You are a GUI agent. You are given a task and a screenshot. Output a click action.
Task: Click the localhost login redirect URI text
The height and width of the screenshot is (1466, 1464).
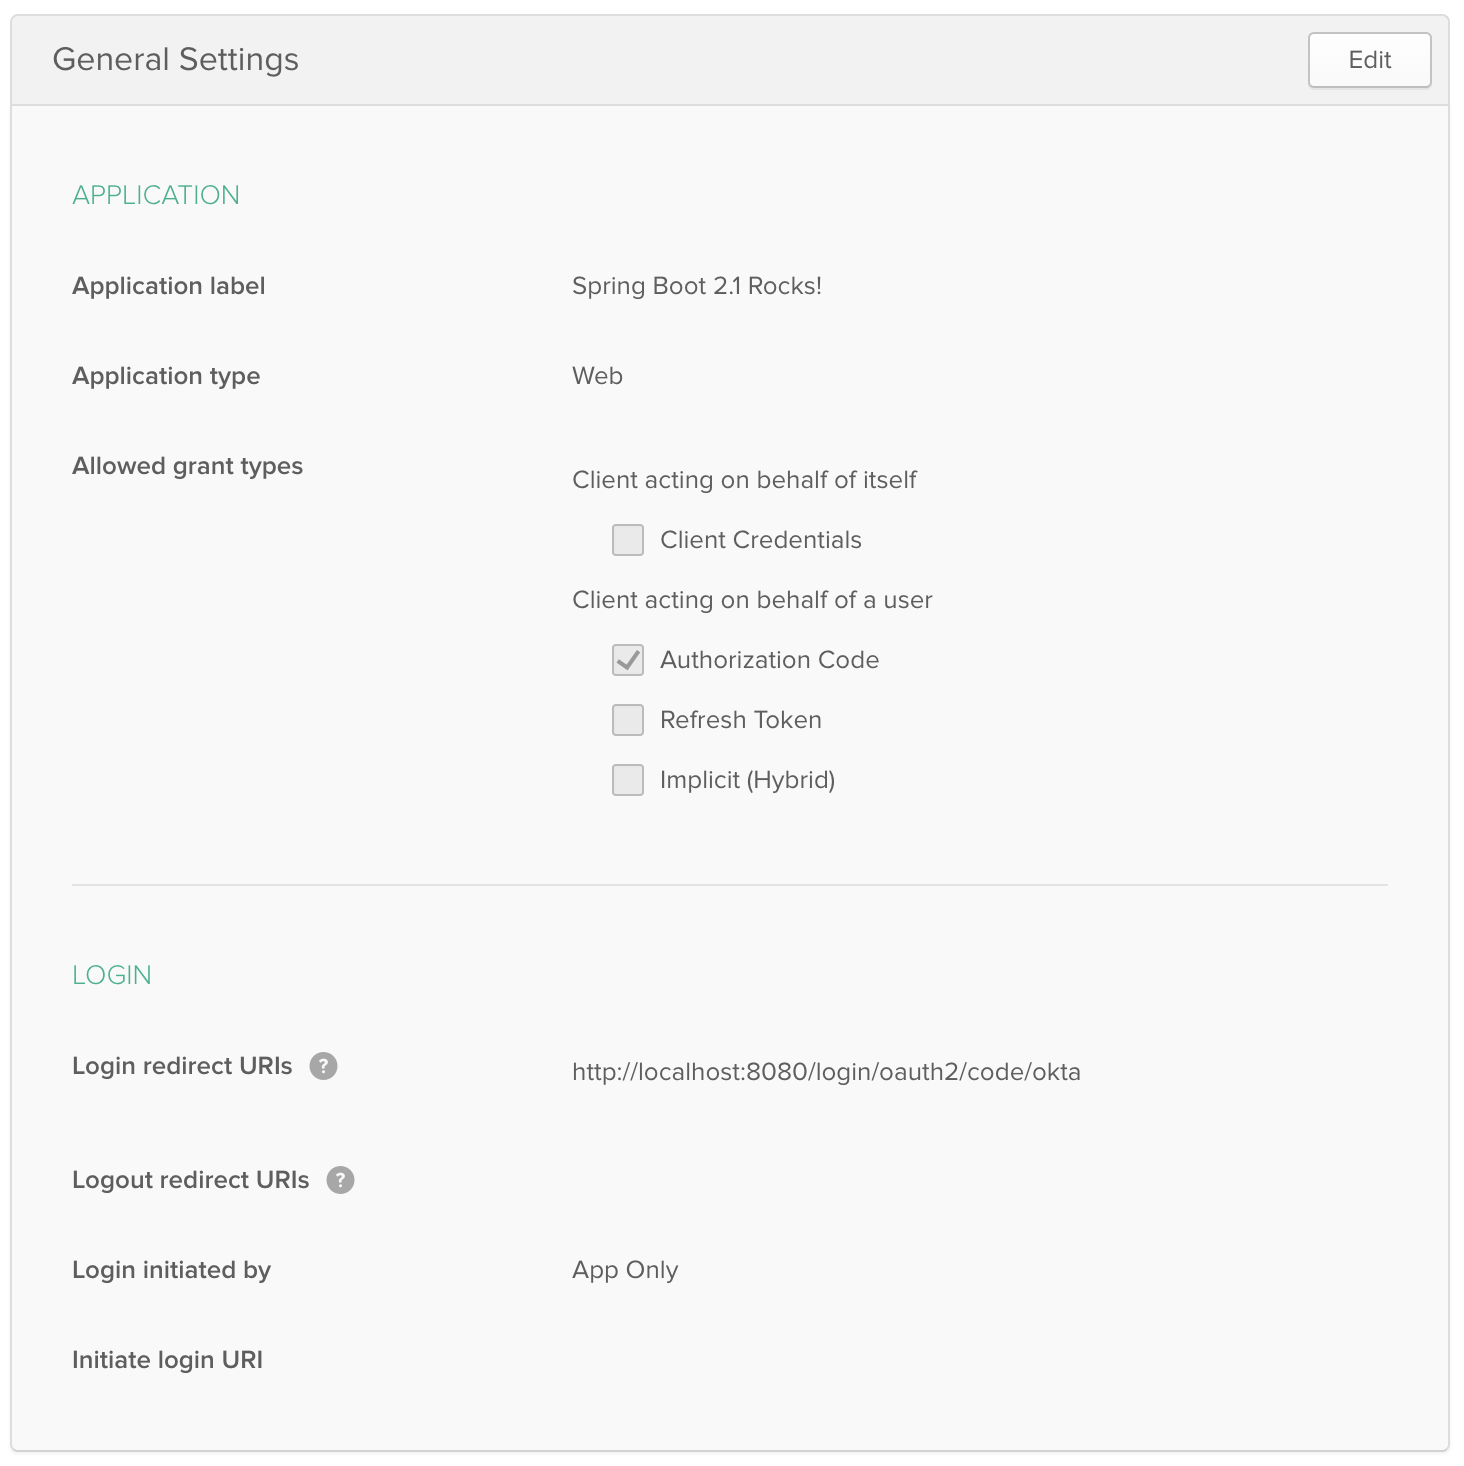click(x=826, y=1072)
